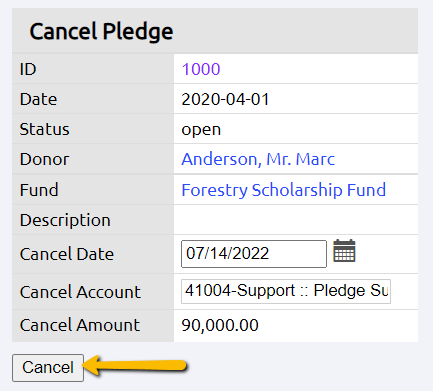Click the Cancel Account label

80,292
